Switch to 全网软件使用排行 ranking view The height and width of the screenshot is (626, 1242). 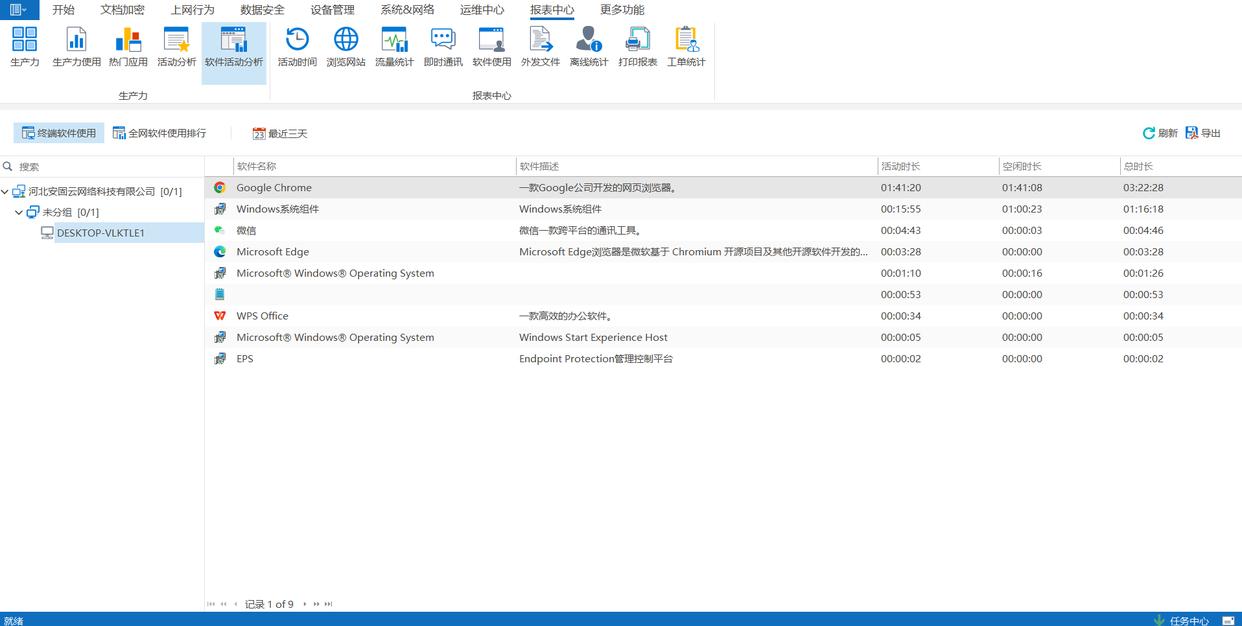[159, 133]
